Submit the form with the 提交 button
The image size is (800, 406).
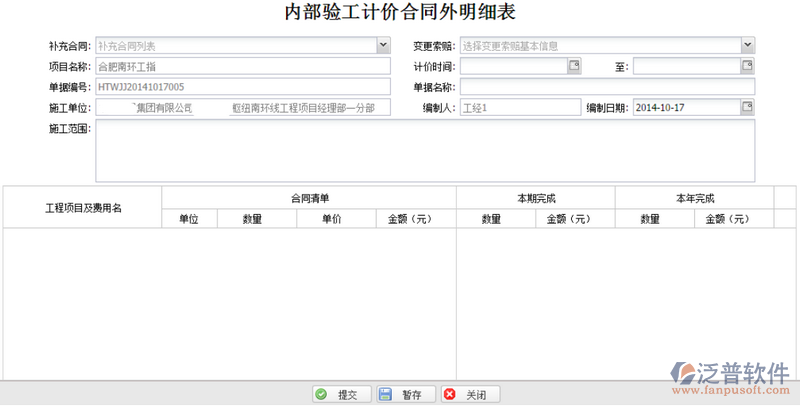[x=340, y=395]
